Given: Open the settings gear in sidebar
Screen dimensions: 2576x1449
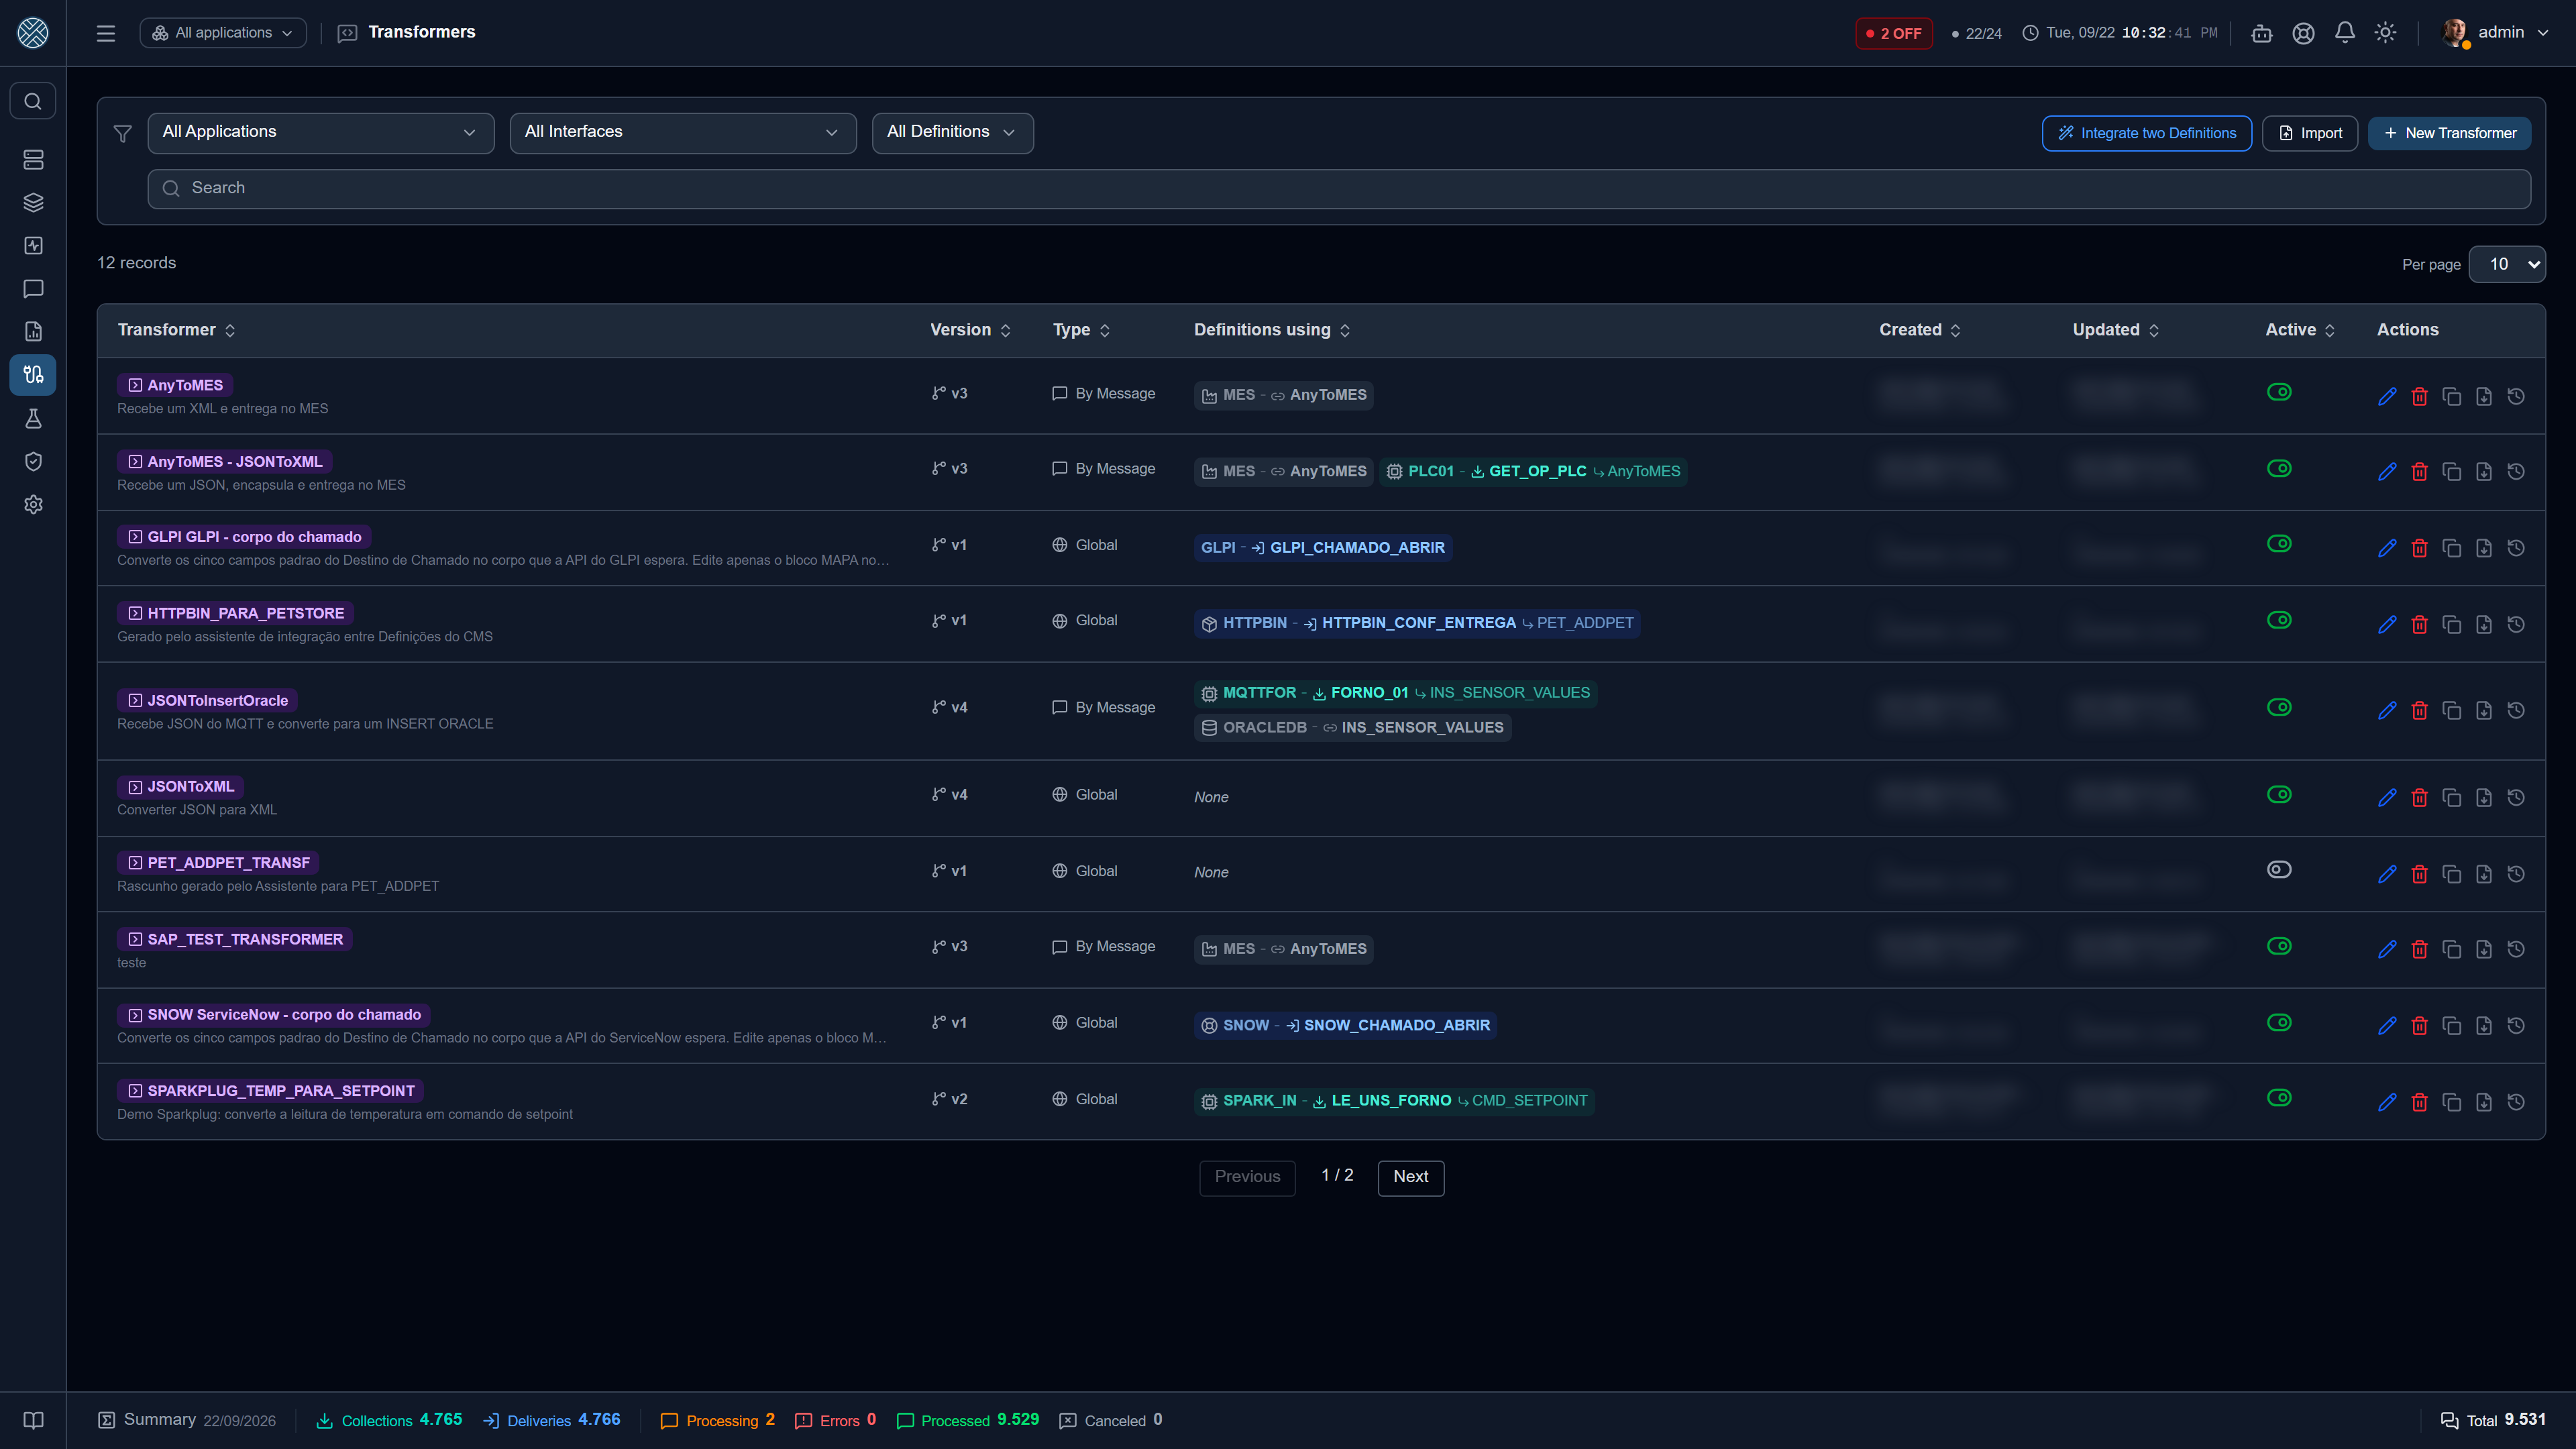Looking at the screenshot, I should [33, 504].
